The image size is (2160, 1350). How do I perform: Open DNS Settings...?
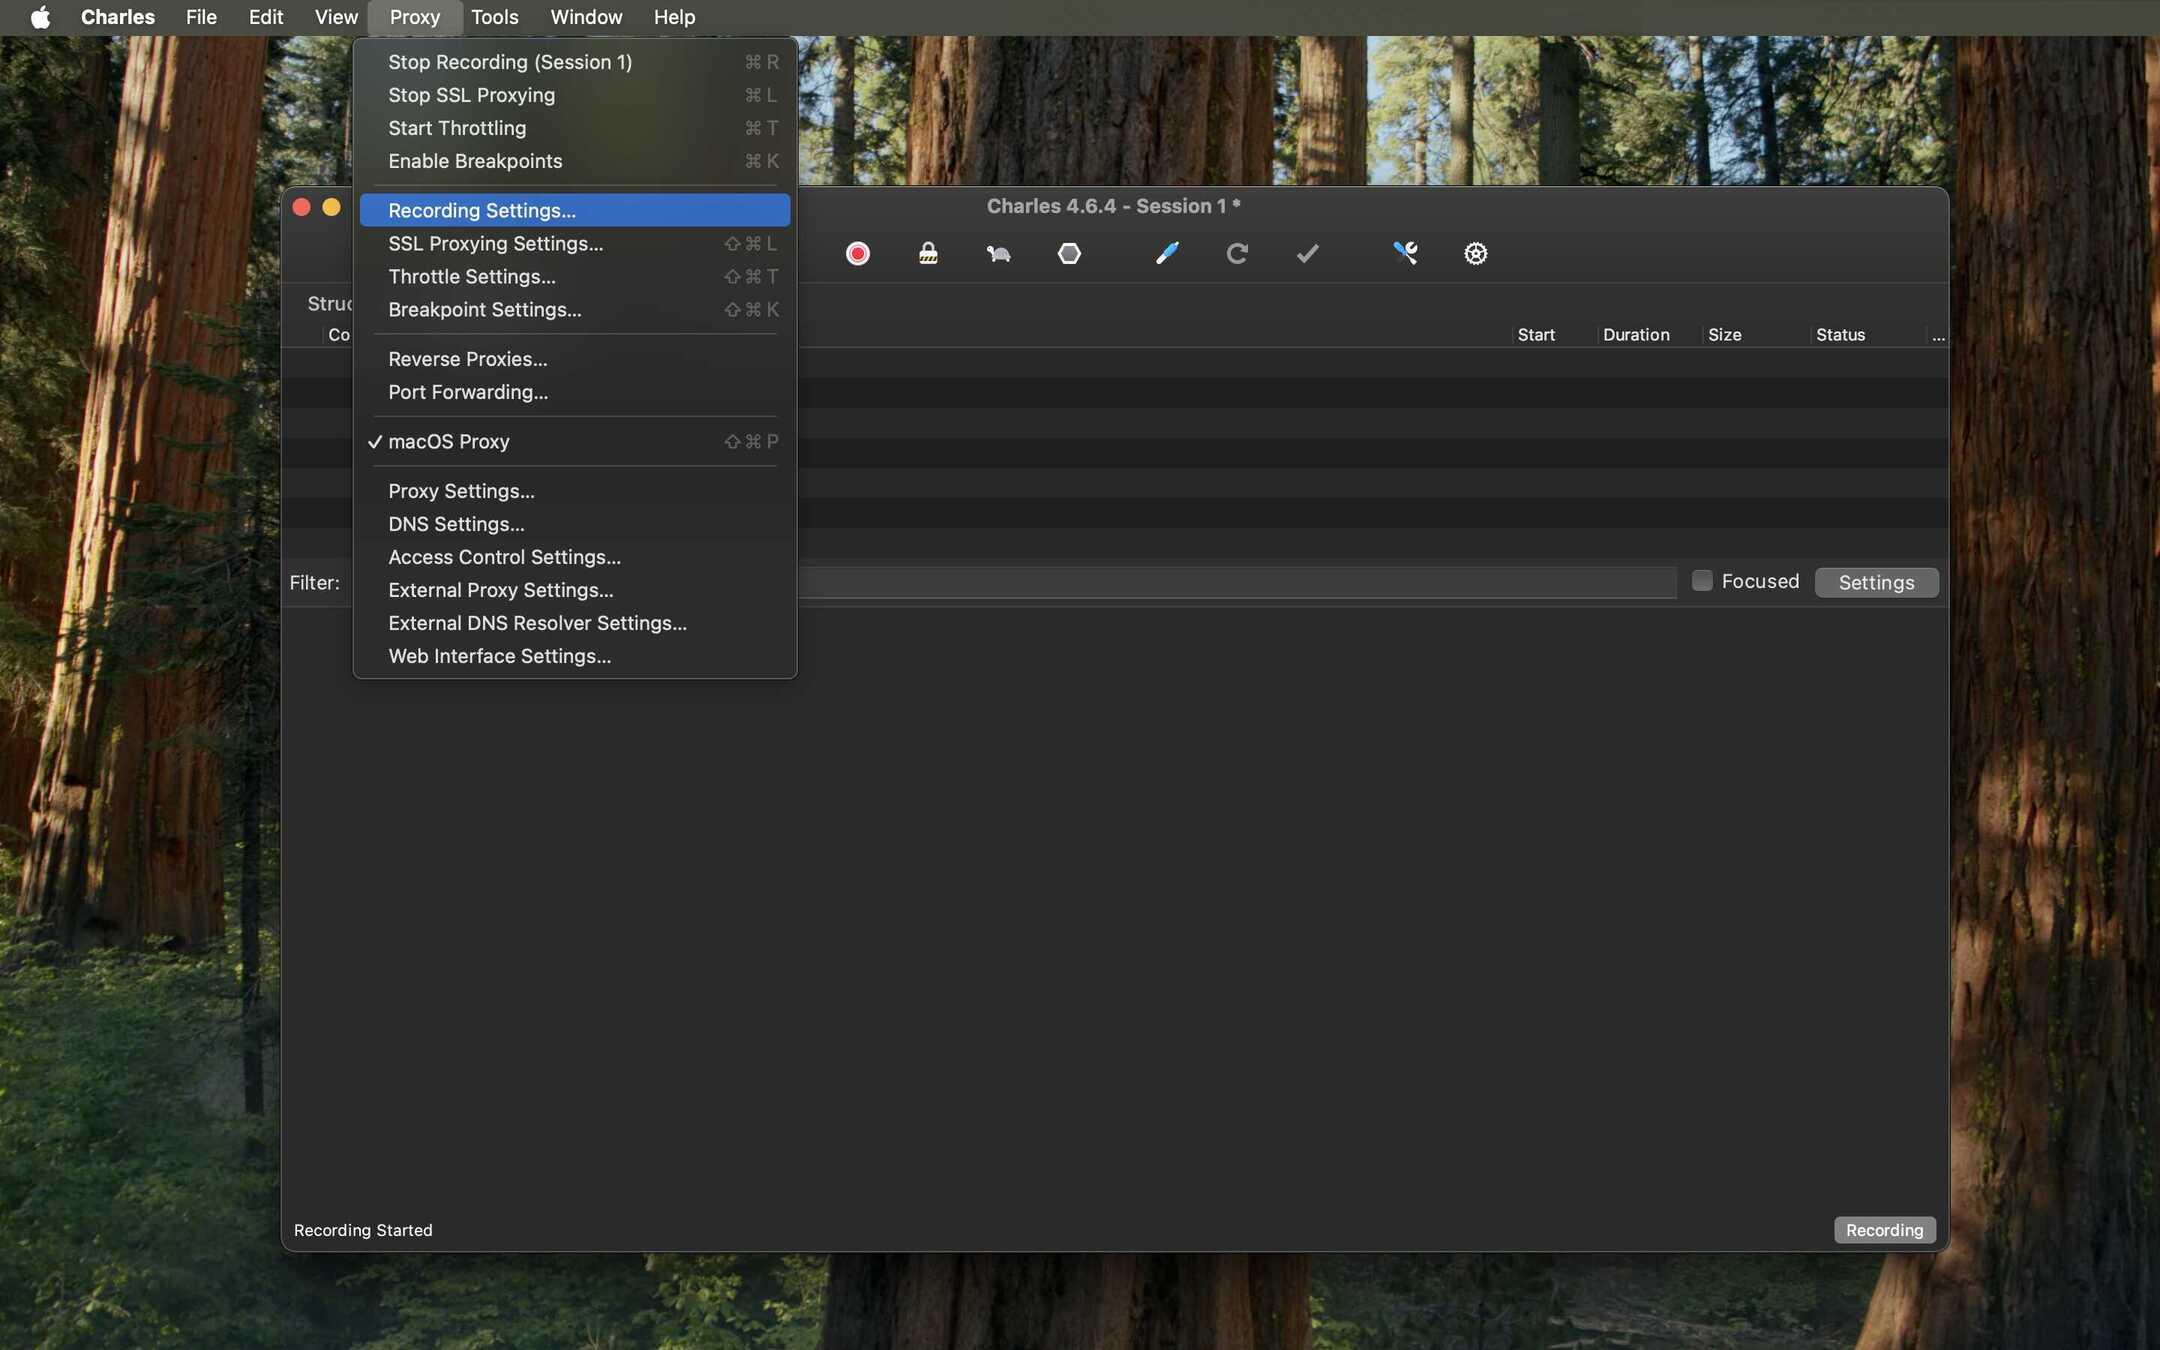(x=575, y=524)
